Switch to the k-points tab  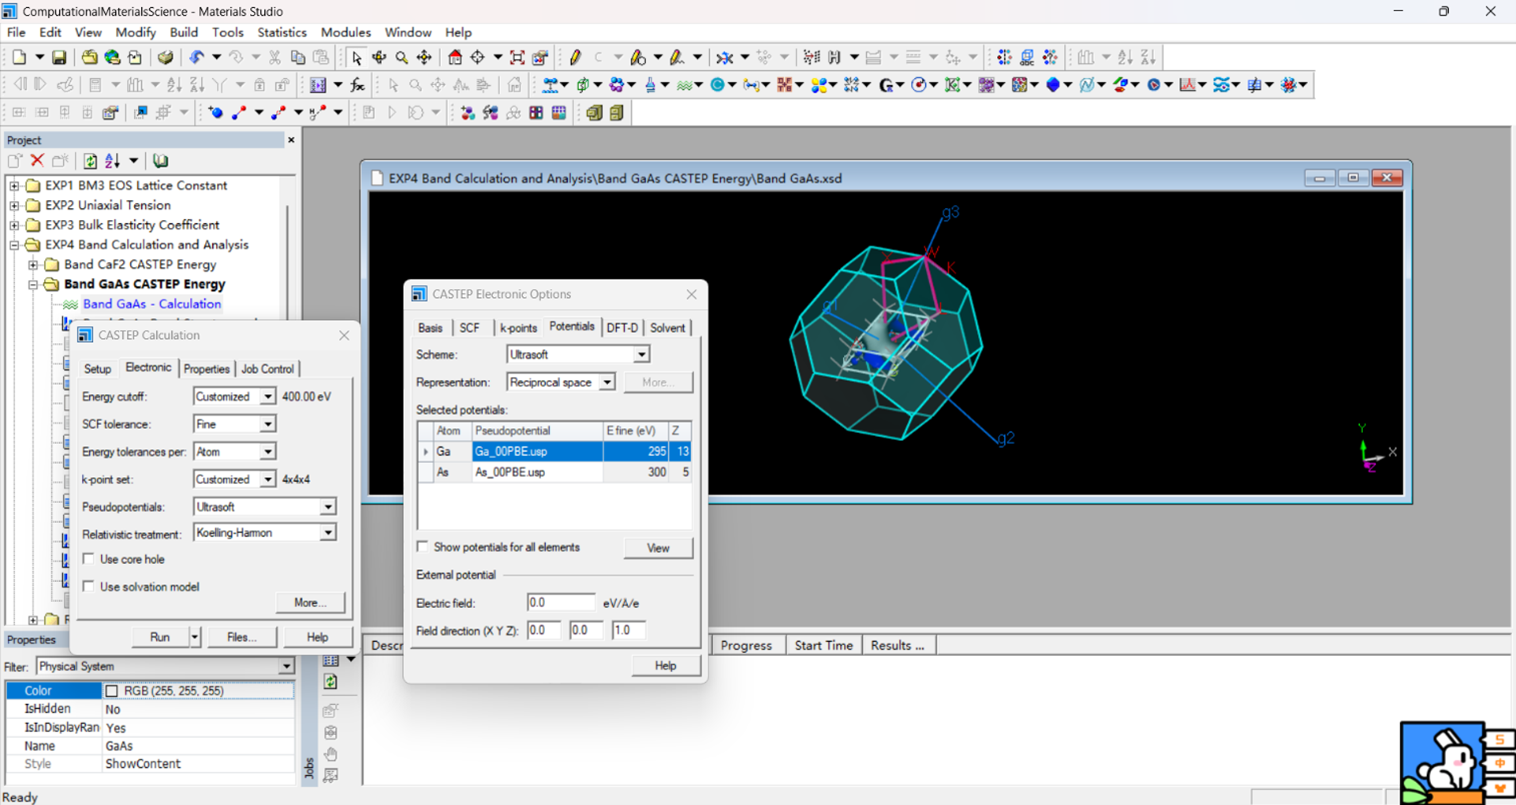[x=518, y=328]
